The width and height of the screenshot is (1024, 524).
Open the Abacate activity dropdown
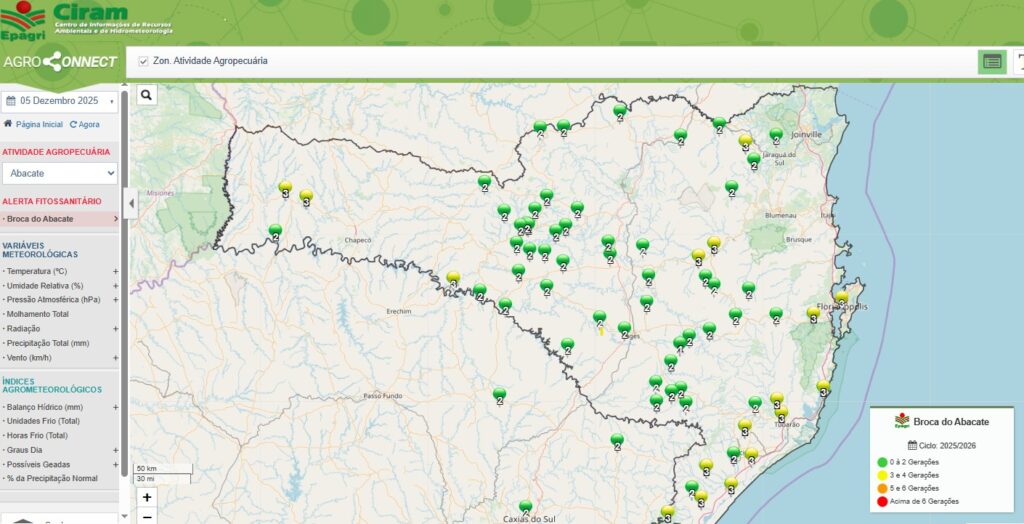[59, 173]
